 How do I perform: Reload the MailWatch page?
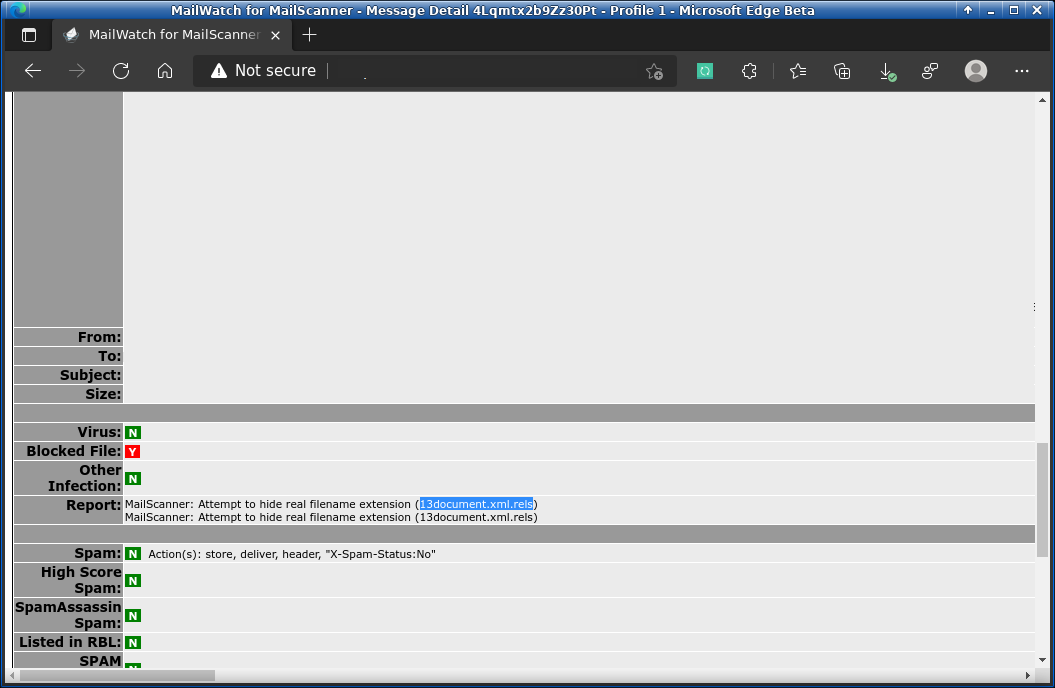tap(121, 71)
